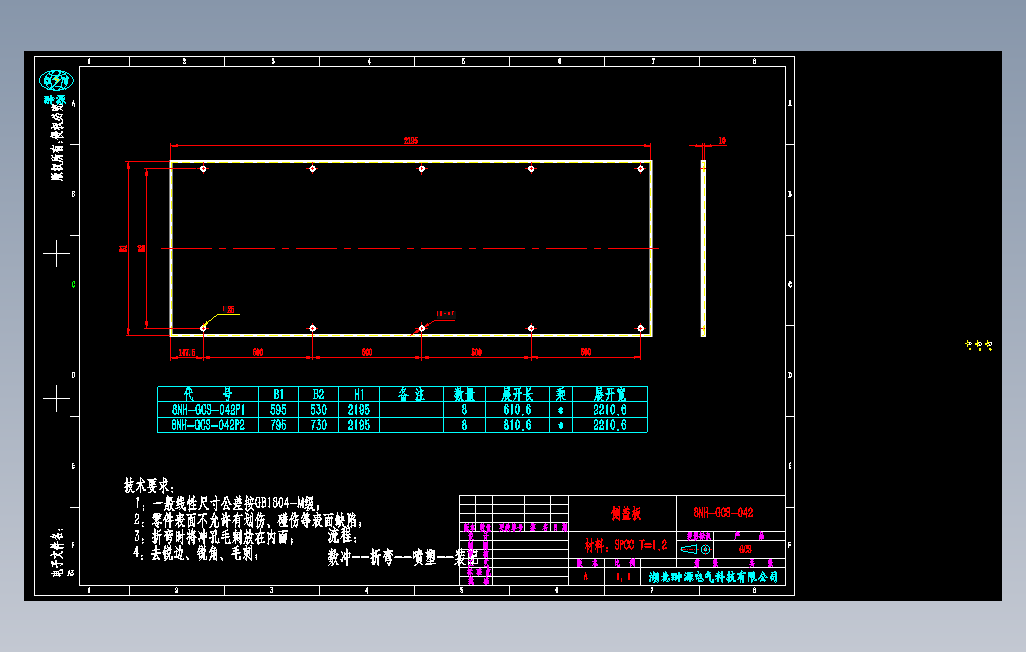Click the company name in cyan text
This screenshot has height=652, width=1026.
coord(713,577)
